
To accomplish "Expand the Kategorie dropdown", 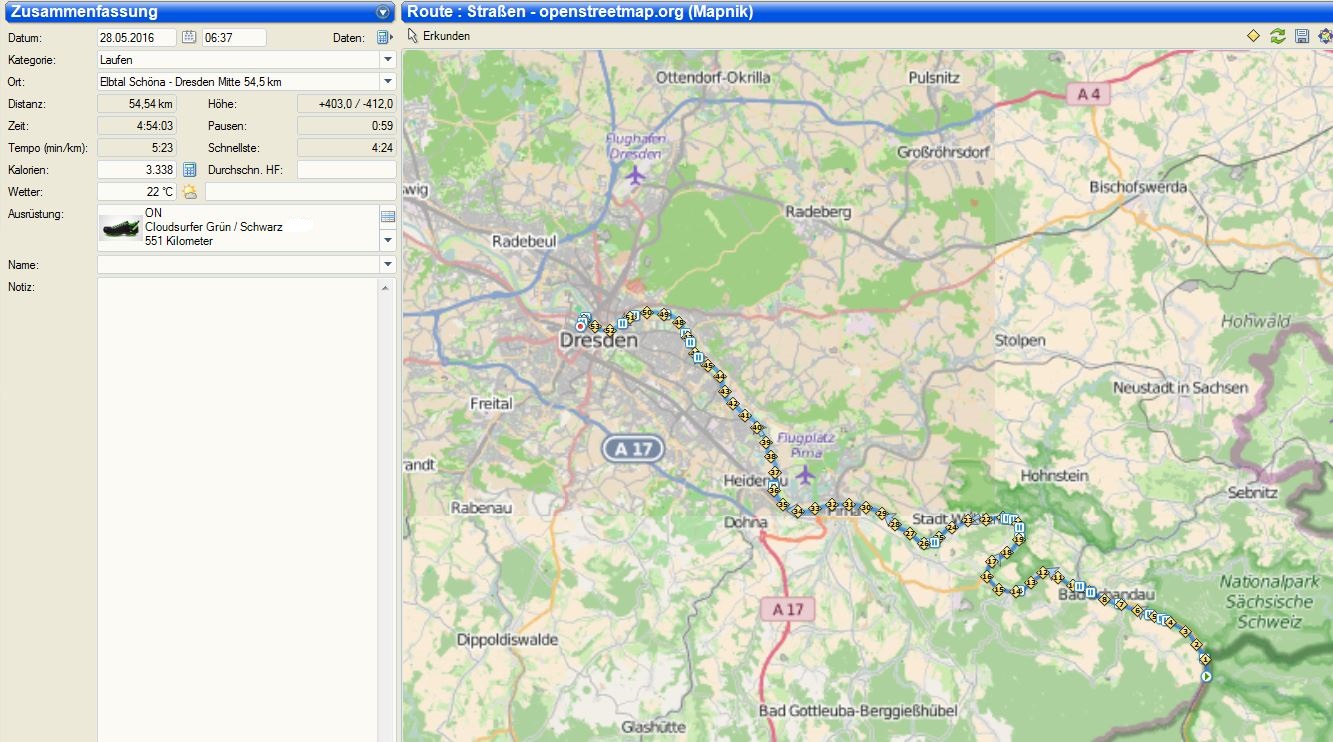I will click(x=388, y=59).
